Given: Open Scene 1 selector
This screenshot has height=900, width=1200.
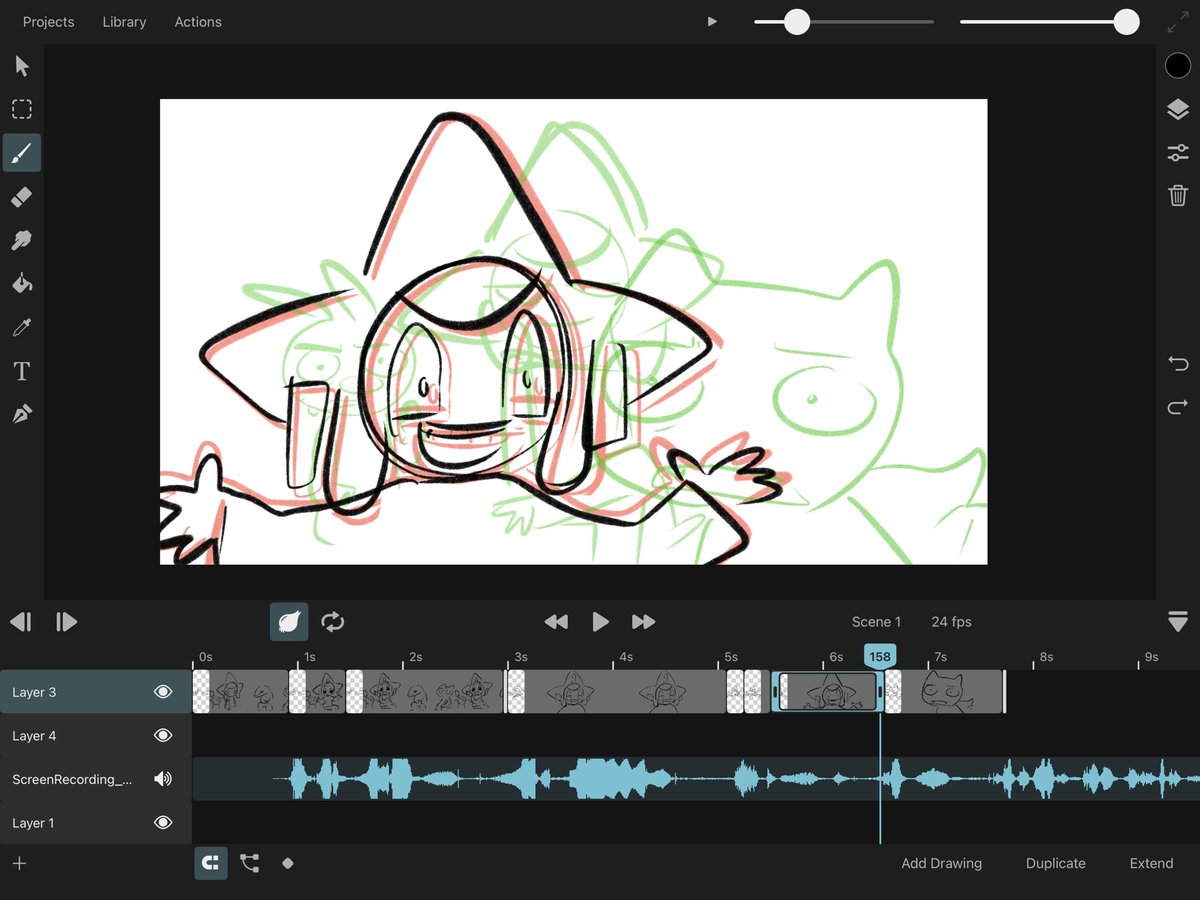Looking at the screenshot, I should (x=876, y=622).
